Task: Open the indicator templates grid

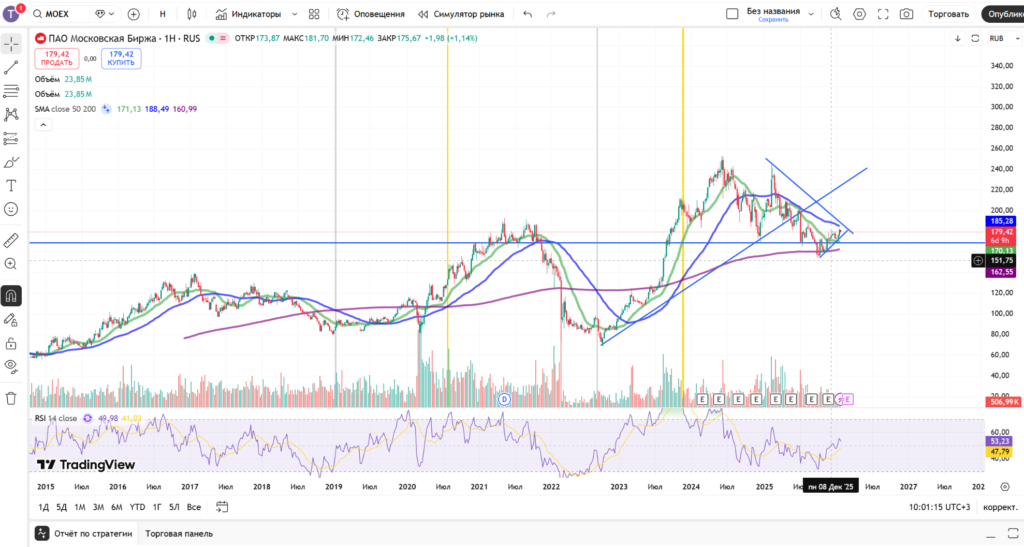Action: point(314,14)
